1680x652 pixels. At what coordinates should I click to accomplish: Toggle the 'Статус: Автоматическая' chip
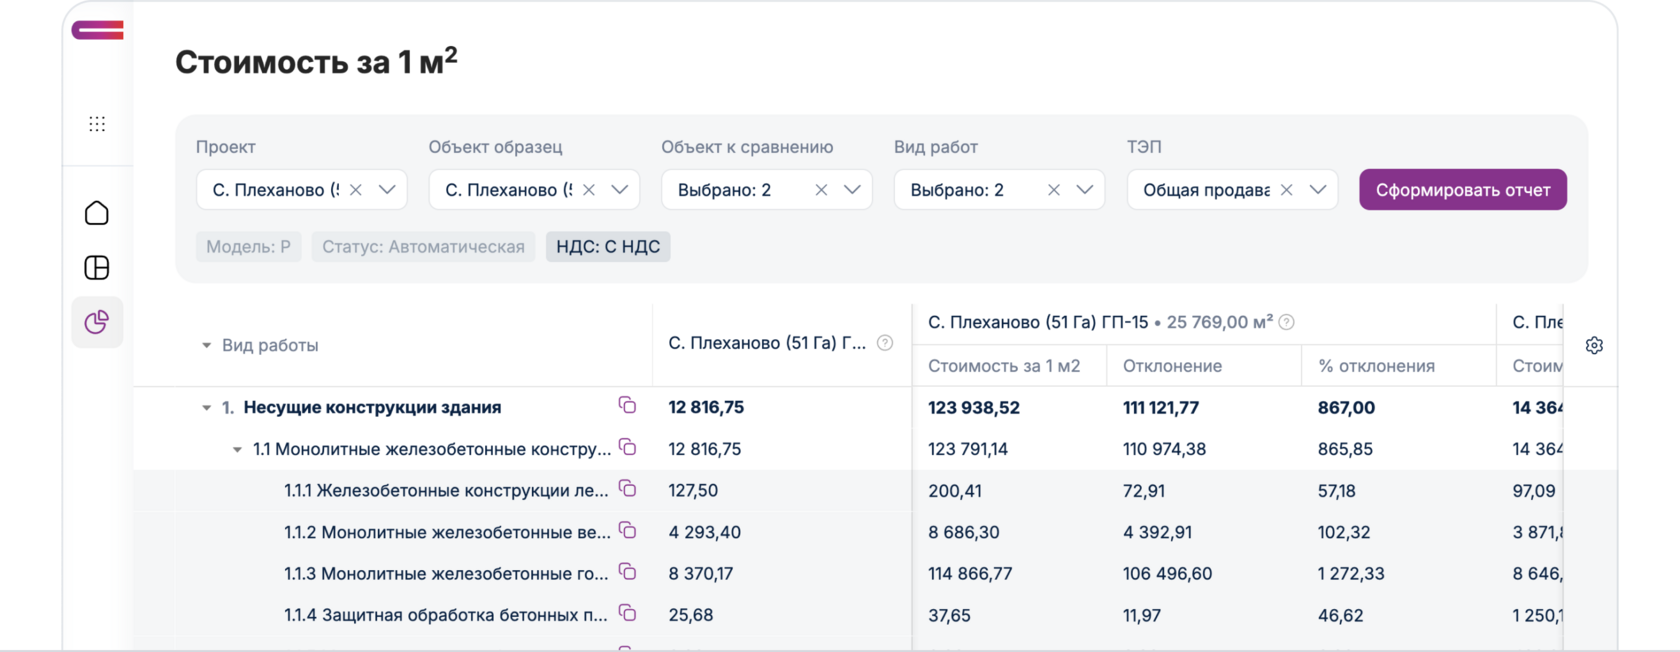[423, 247]
